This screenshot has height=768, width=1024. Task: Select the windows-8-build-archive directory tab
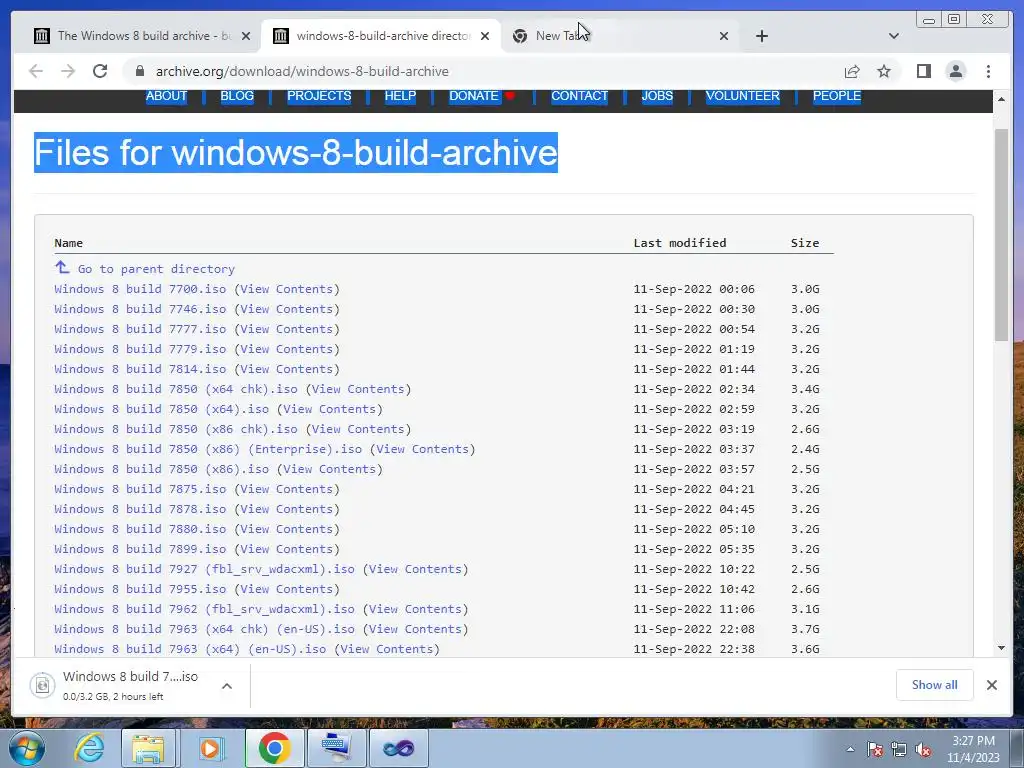point(381,36)
